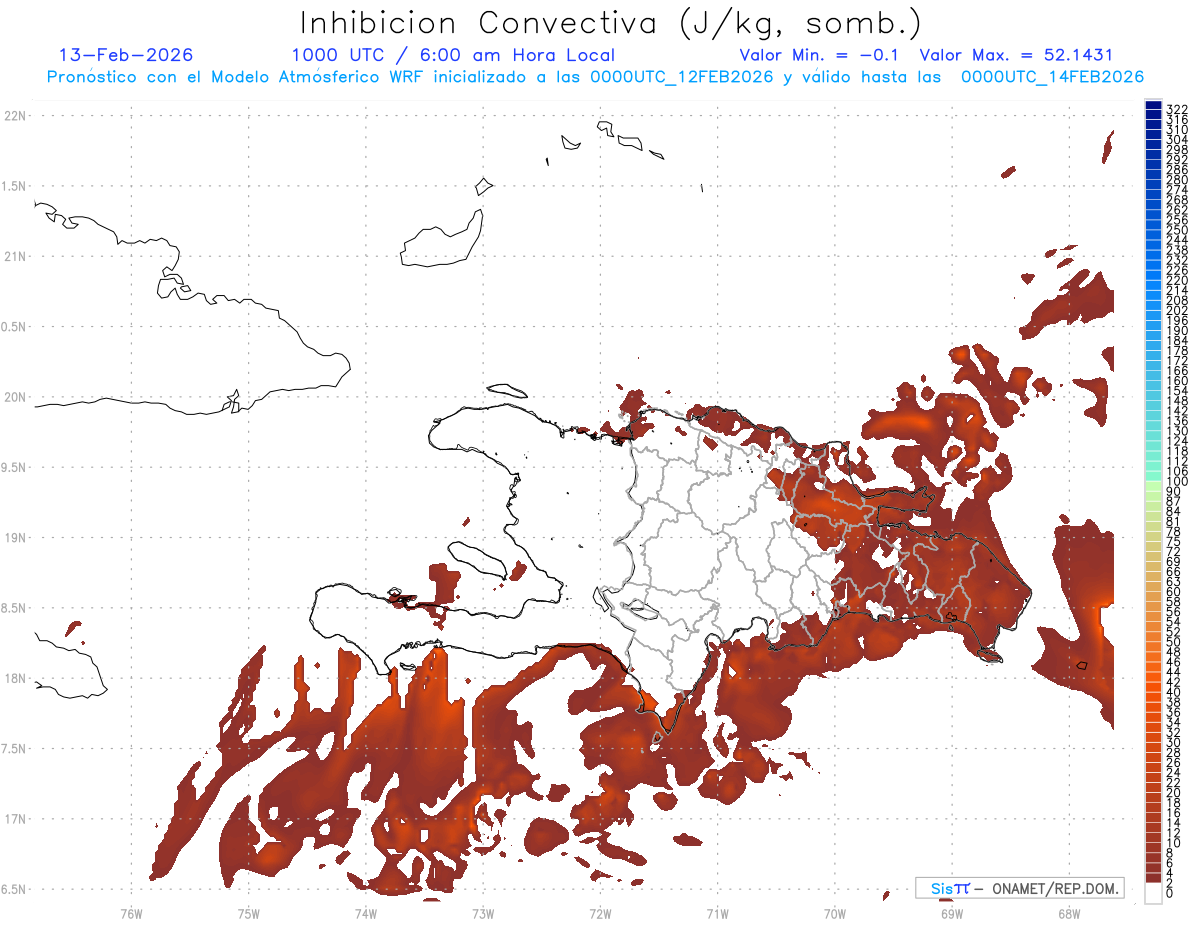The width and height of the screenshot is (1200, 927).
Task: Click the "71W" longitude label
Action: point(717,913)
